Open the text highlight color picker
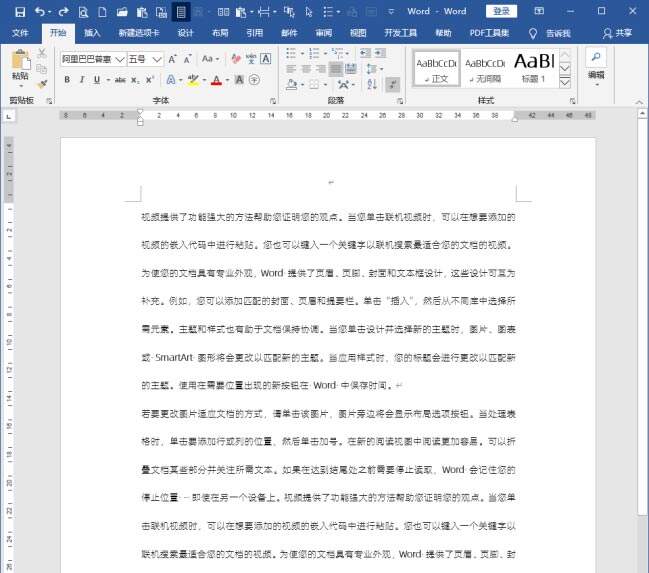 [x=193, y=79]
